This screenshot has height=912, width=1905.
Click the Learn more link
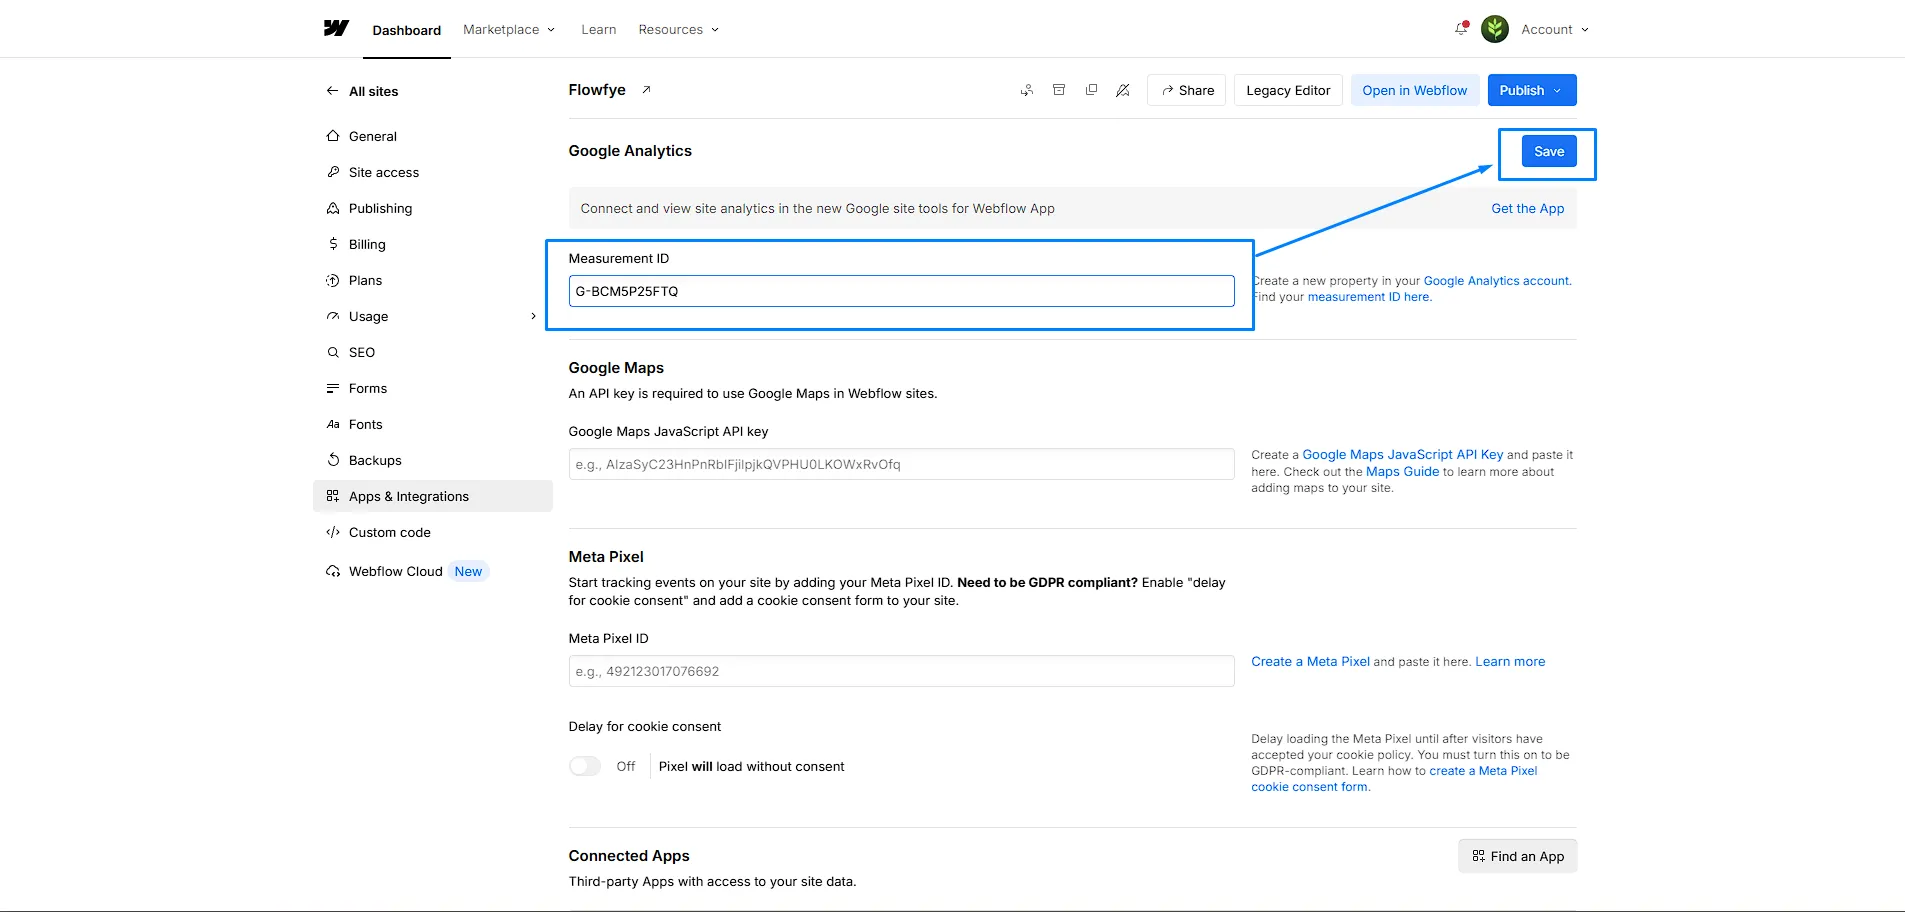(1510, 661)
